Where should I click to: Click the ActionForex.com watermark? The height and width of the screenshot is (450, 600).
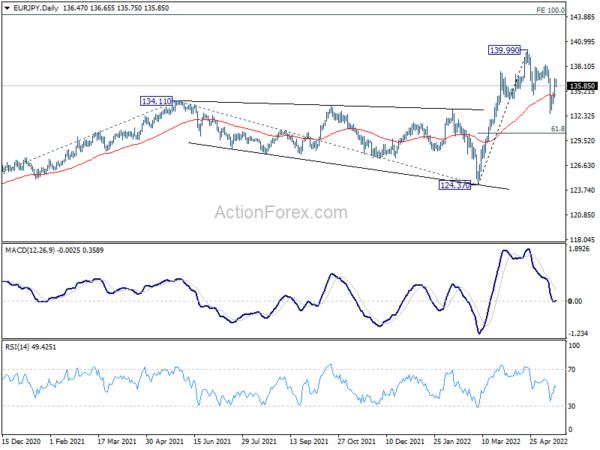coord(281,212)
